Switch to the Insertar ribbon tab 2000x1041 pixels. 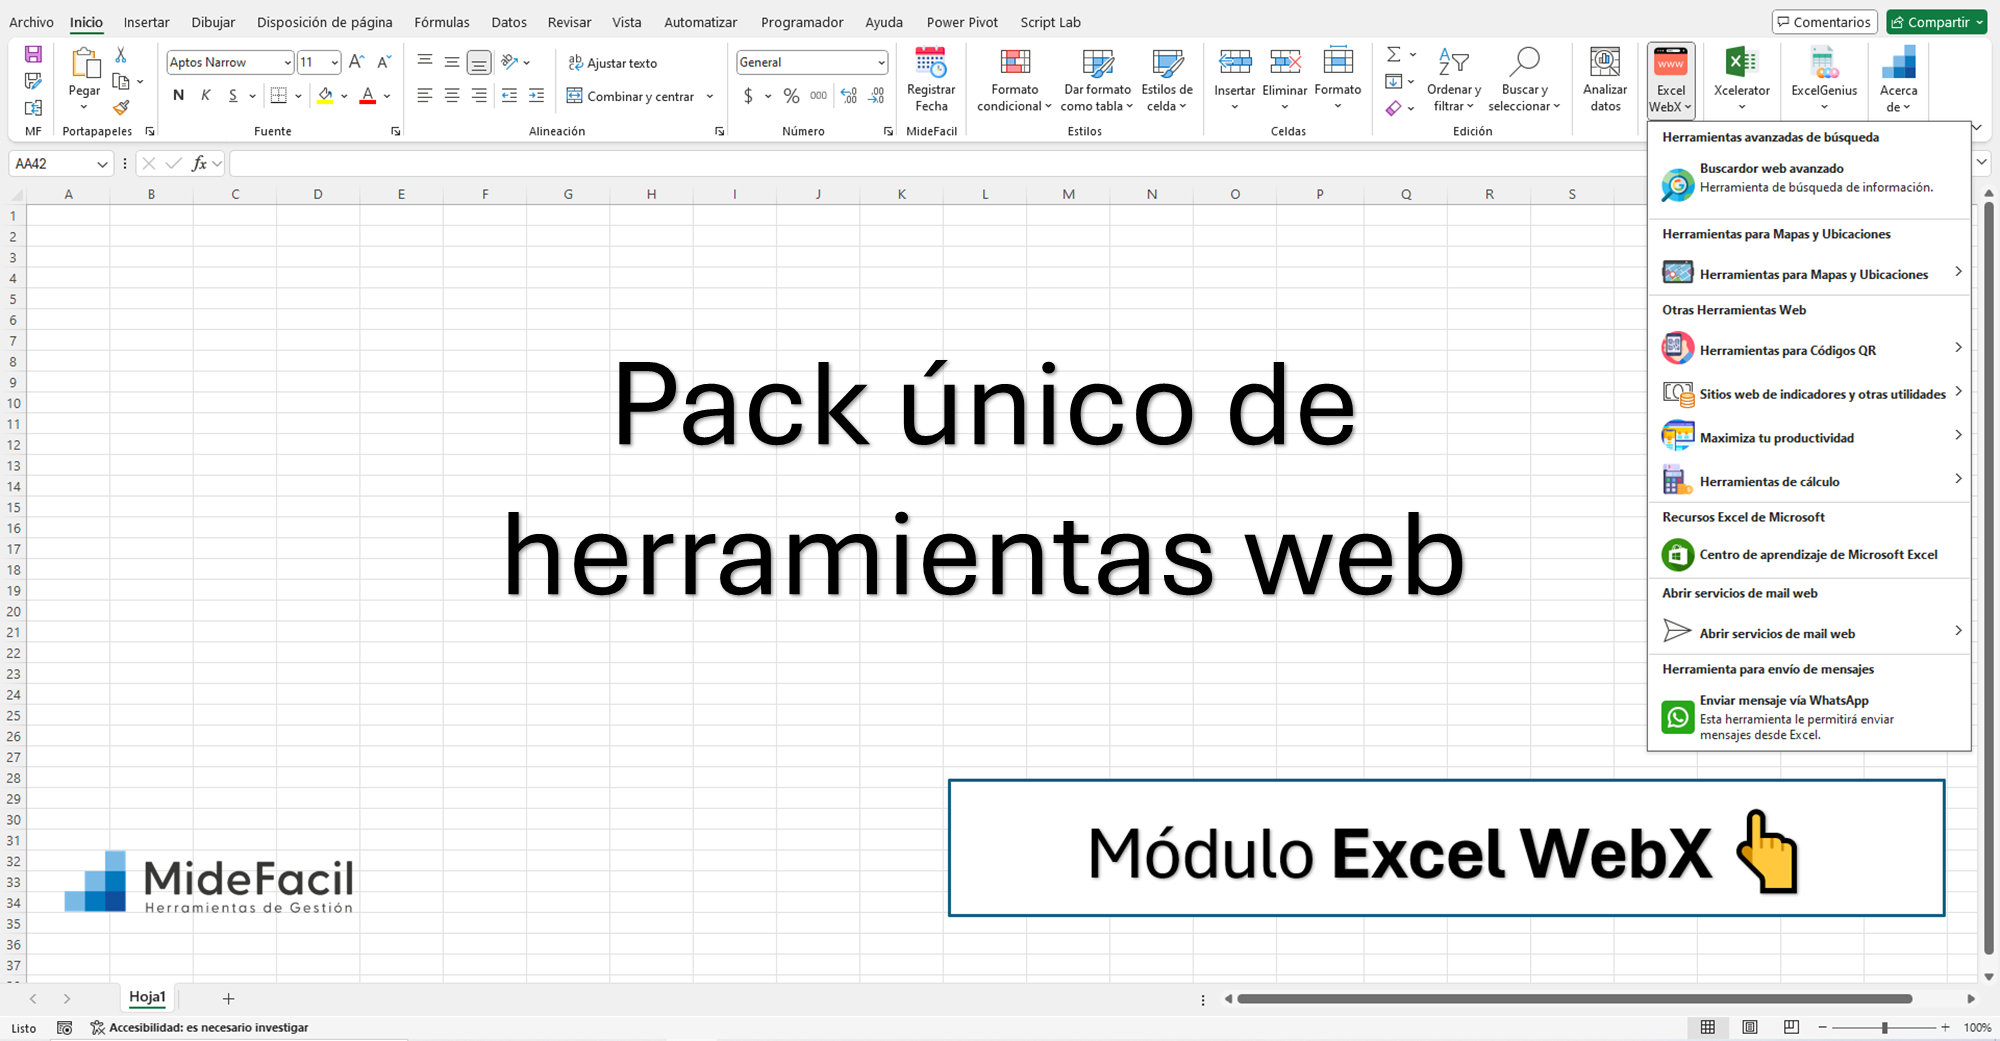(146, 22)
